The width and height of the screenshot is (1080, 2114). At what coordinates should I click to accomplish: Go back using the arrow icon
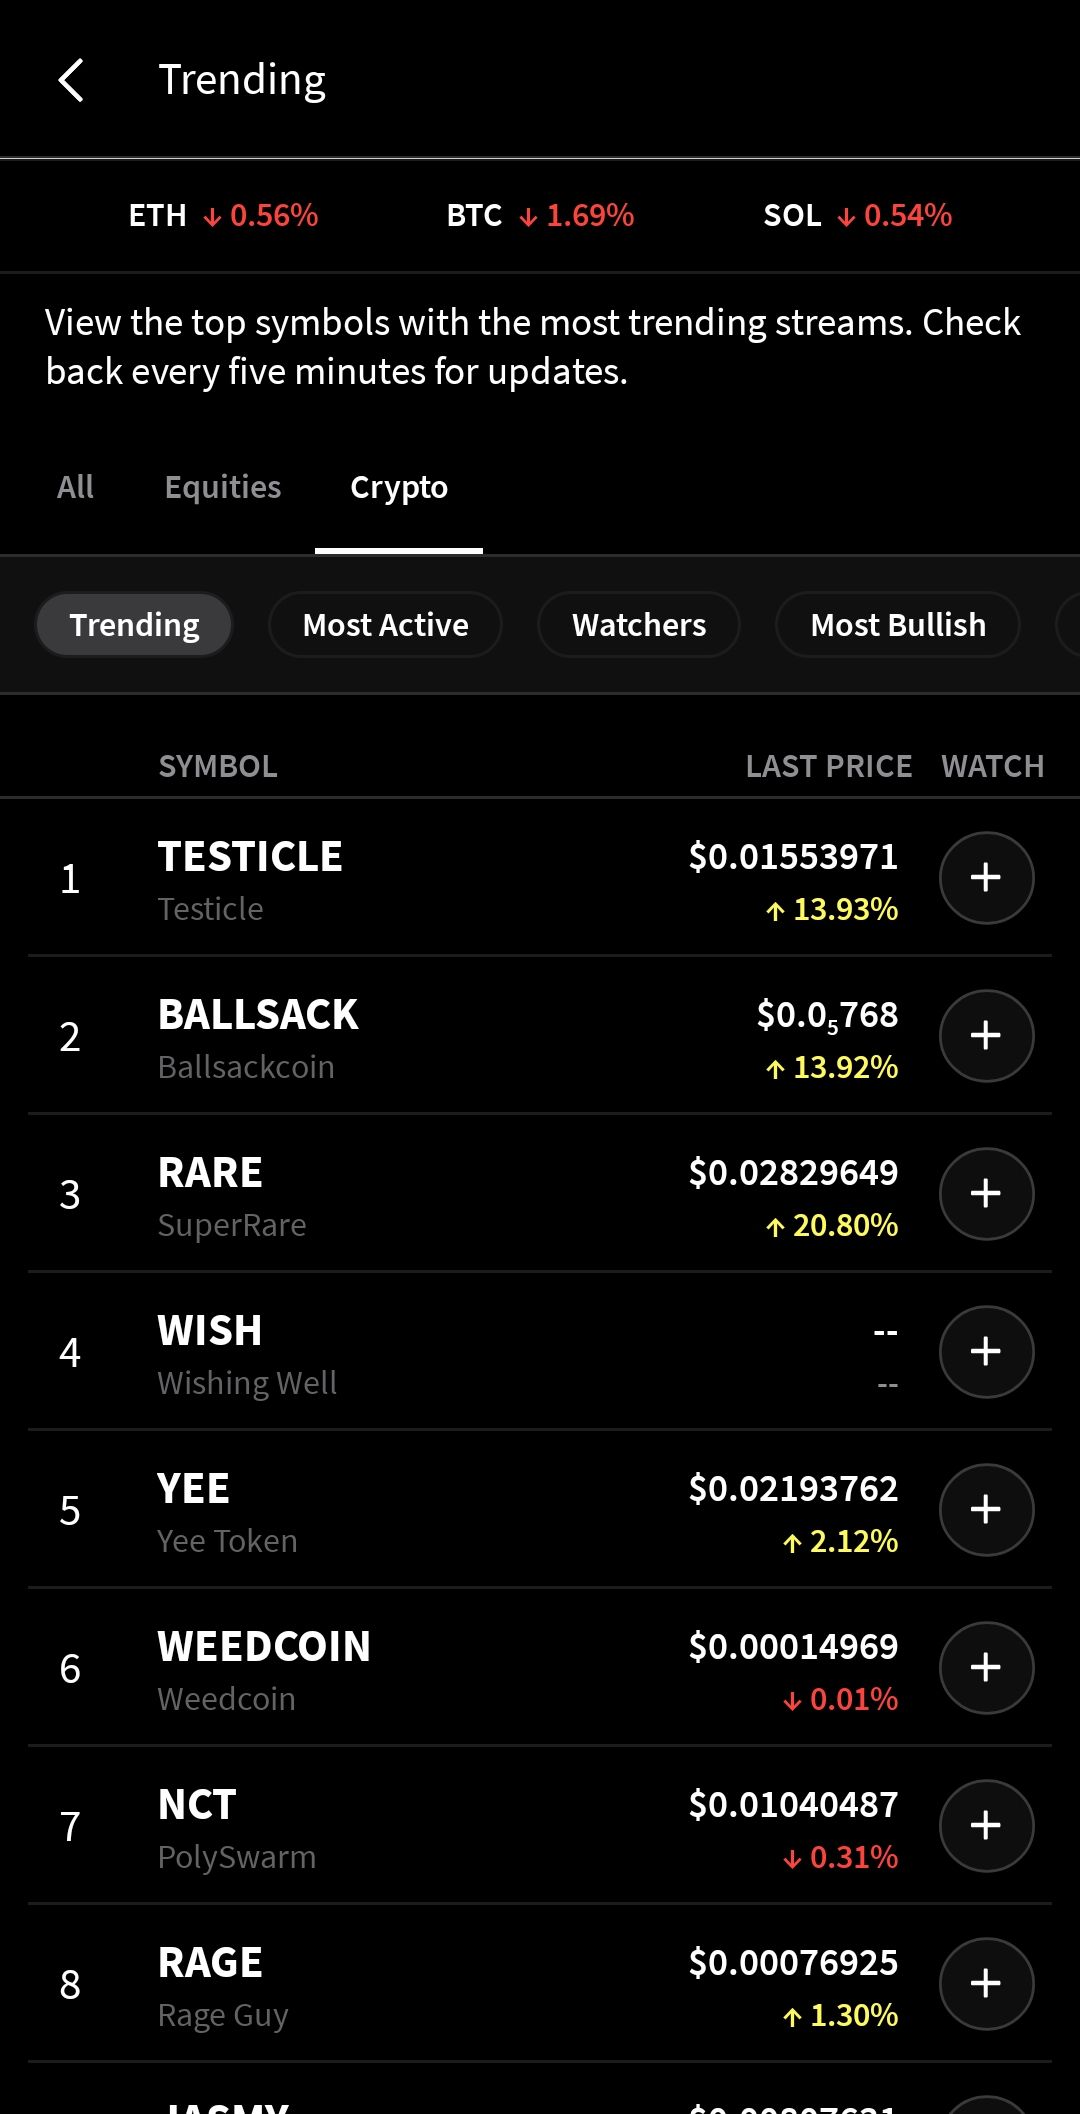(71, 80)
